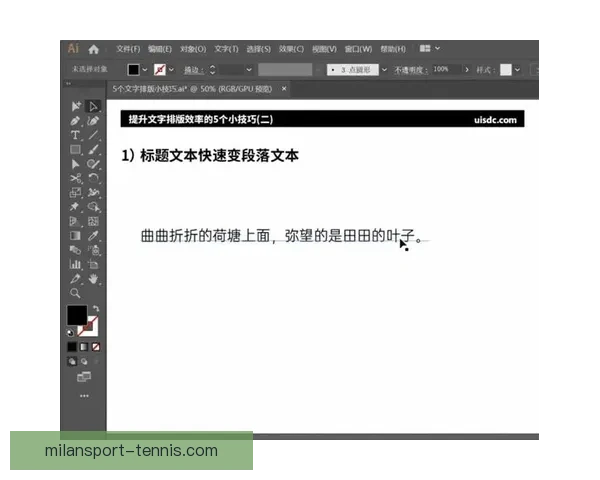The width and height of the screenshot is (600, 480).
Task: Open the control bar stroke color dropdown arrow
Action: pyautogui.click(x=171, y=70)
